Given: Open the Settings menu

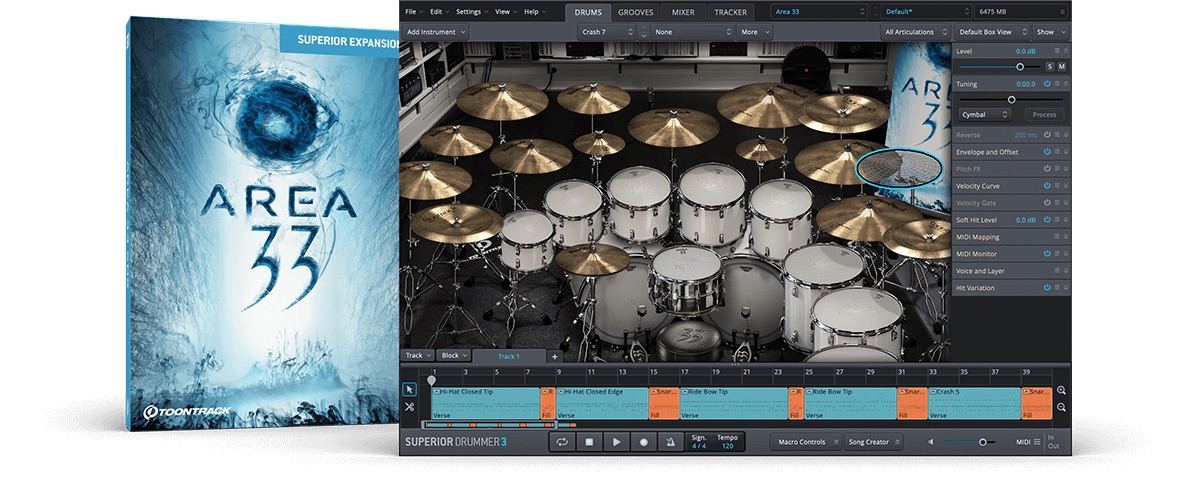Looking at the screenshot, I should click(x=471, y=12).
